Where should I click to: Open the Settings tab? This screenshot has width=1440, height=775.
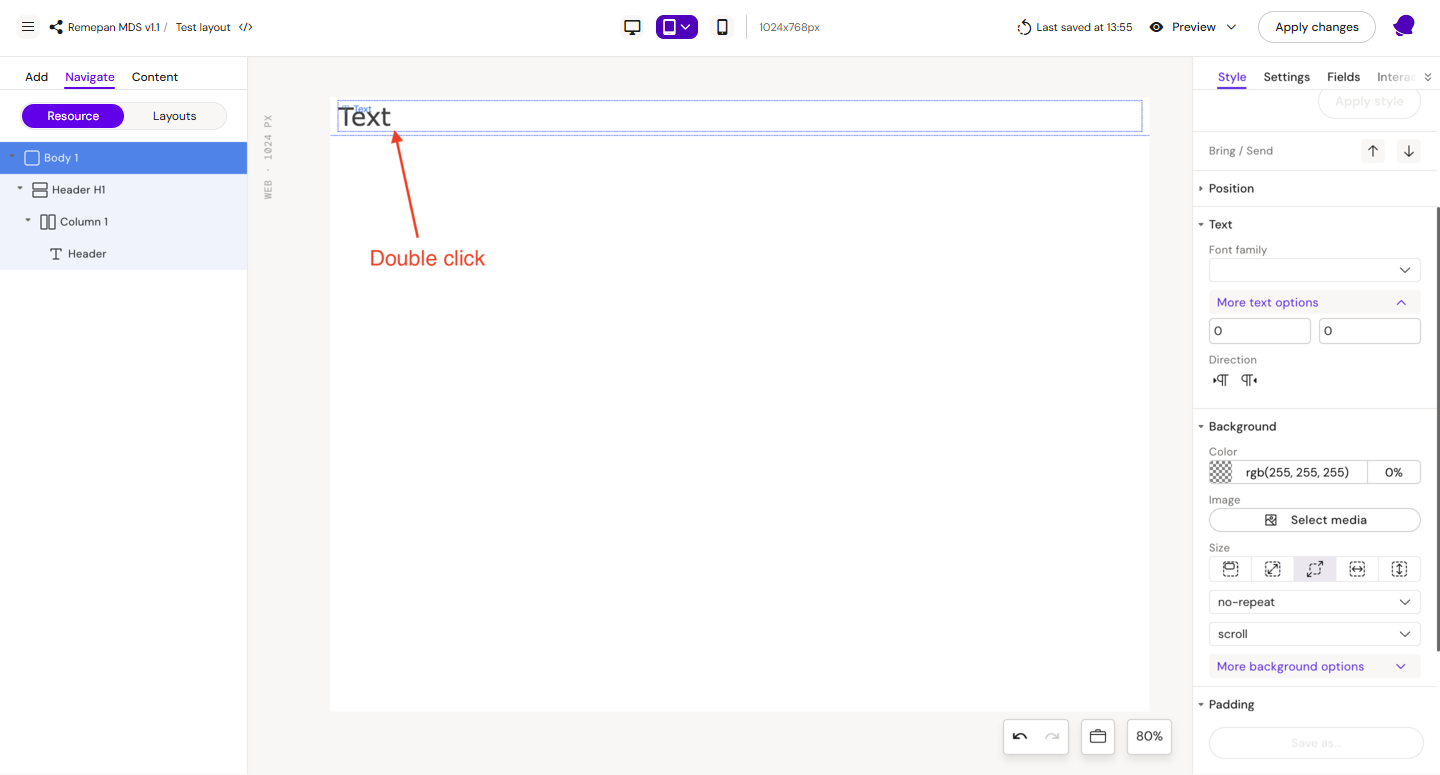1286,77
